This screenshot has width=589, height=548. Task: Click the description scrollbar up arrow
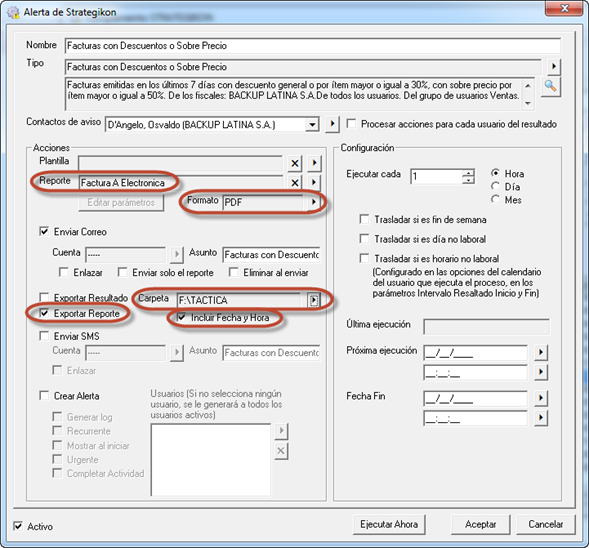(528, 86)
